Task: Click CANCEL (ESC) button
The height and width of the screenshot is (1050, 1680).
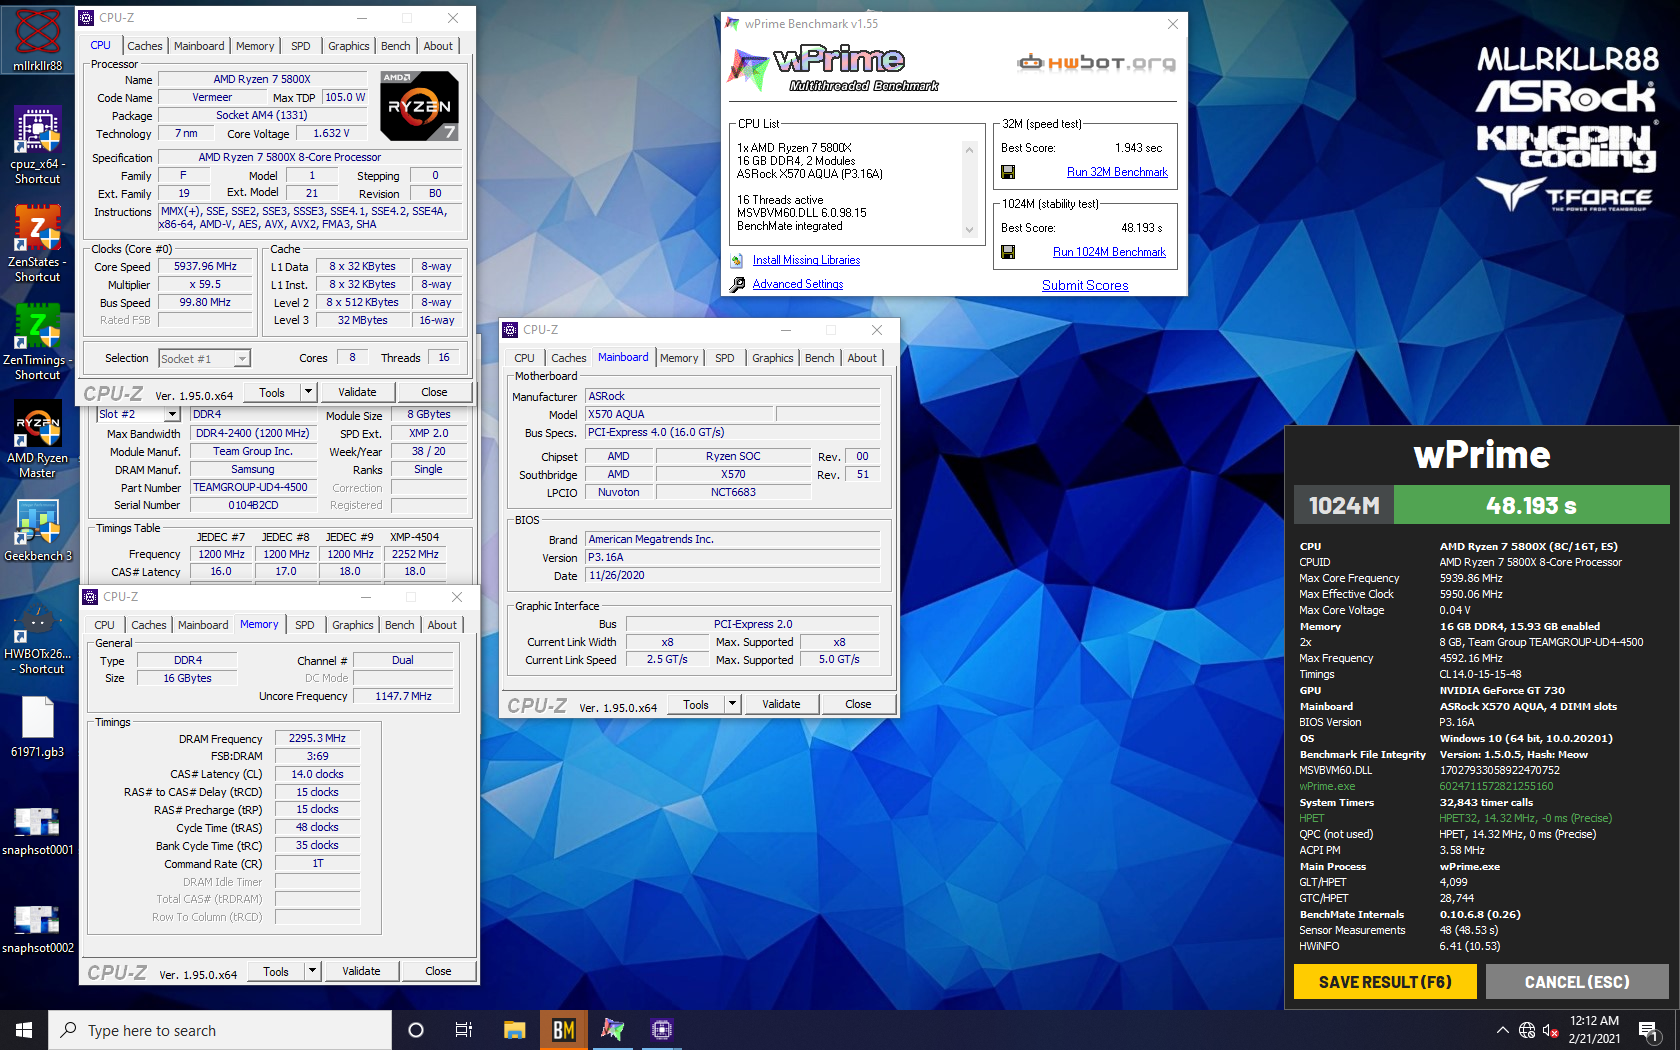Action: (1577, 982)
